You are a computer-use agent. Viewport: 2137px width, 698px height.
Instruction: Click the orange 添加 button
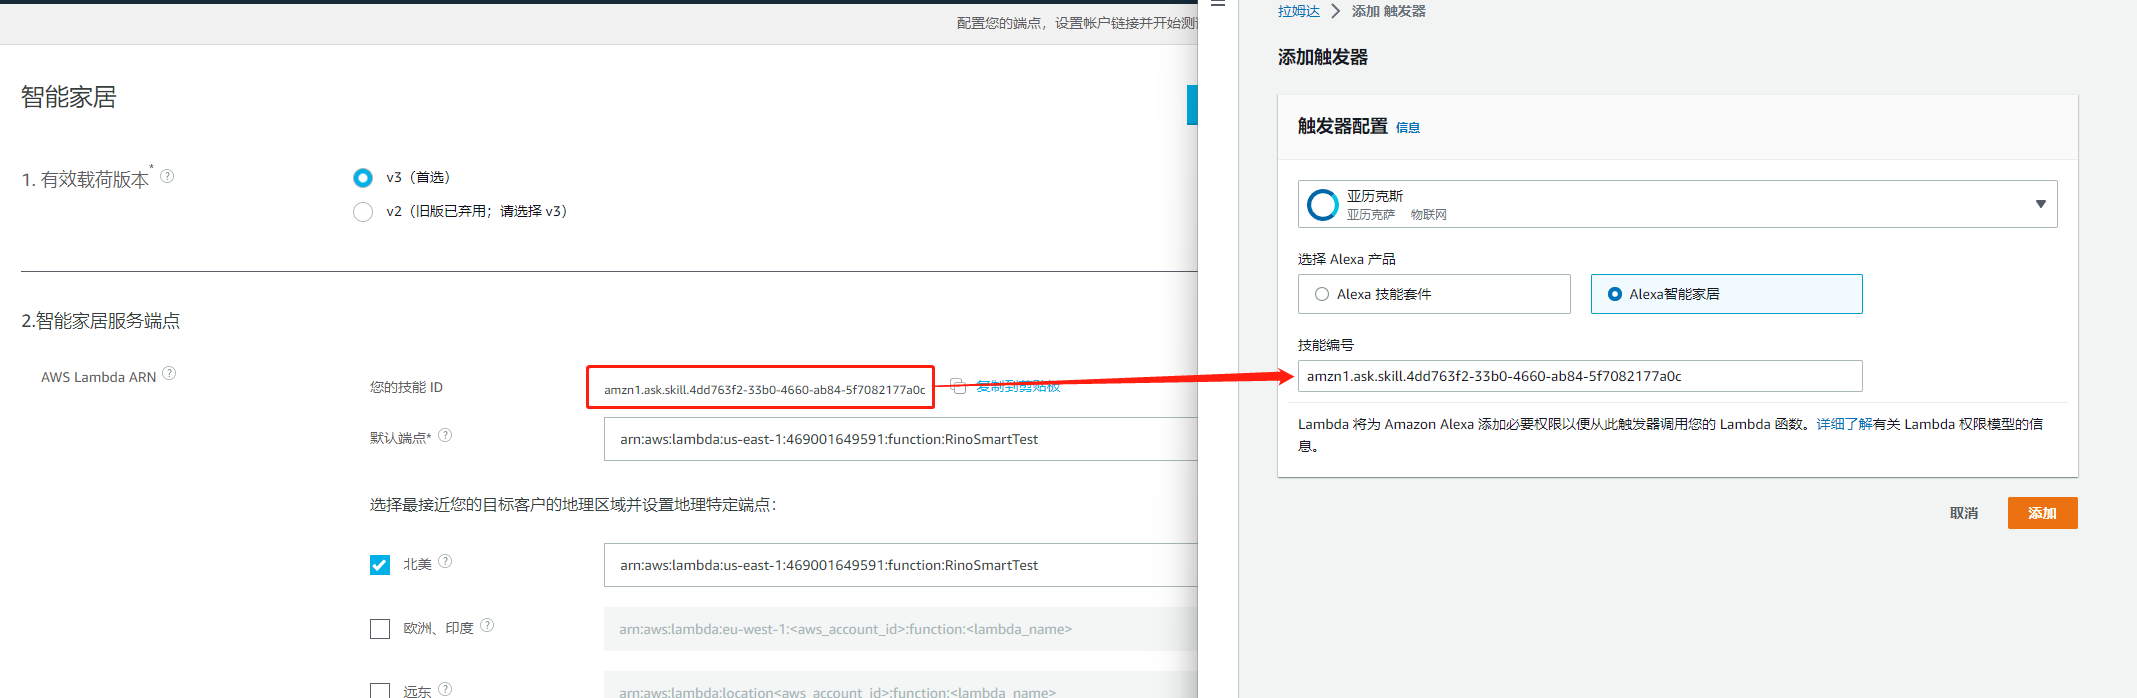coord(2042,513)
